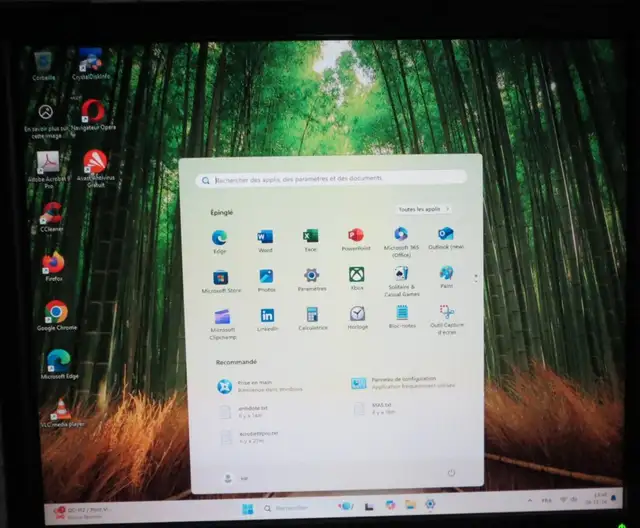Screen dimensions: 640x528
Task: Open the LinkedIn pinned app
Action: point(268,319)
